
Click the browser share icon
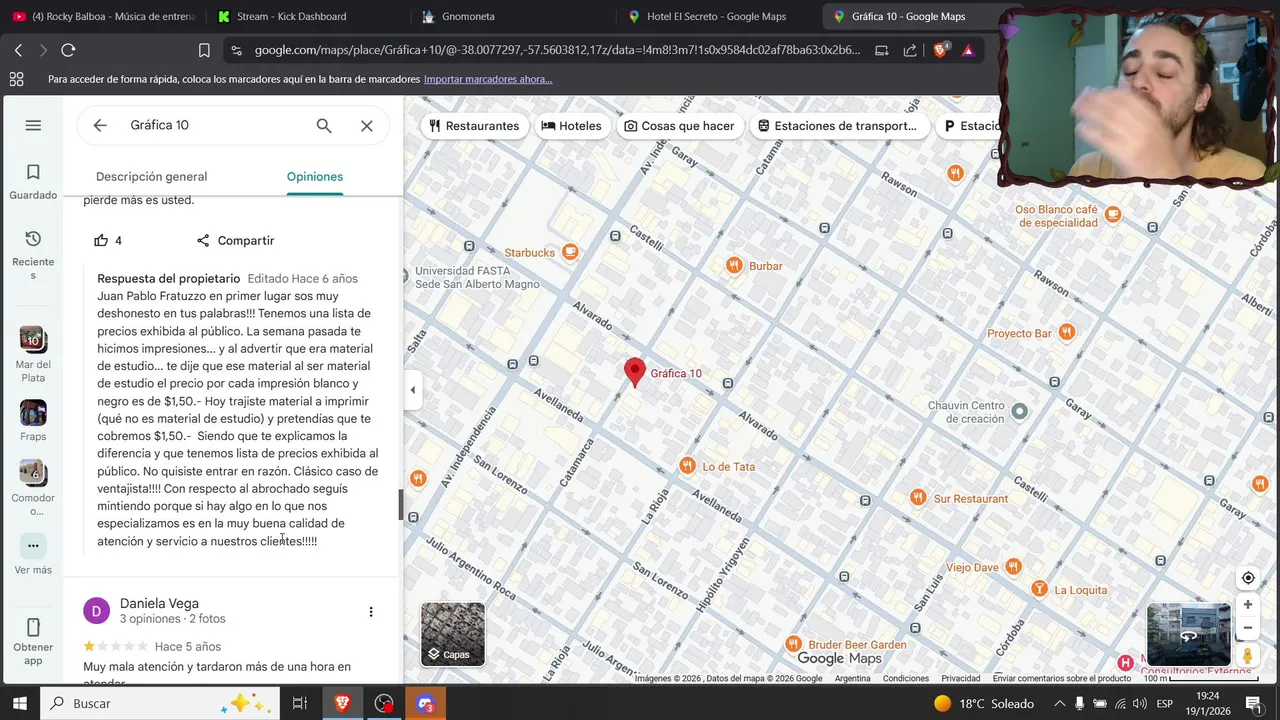[x=910, y=50]
